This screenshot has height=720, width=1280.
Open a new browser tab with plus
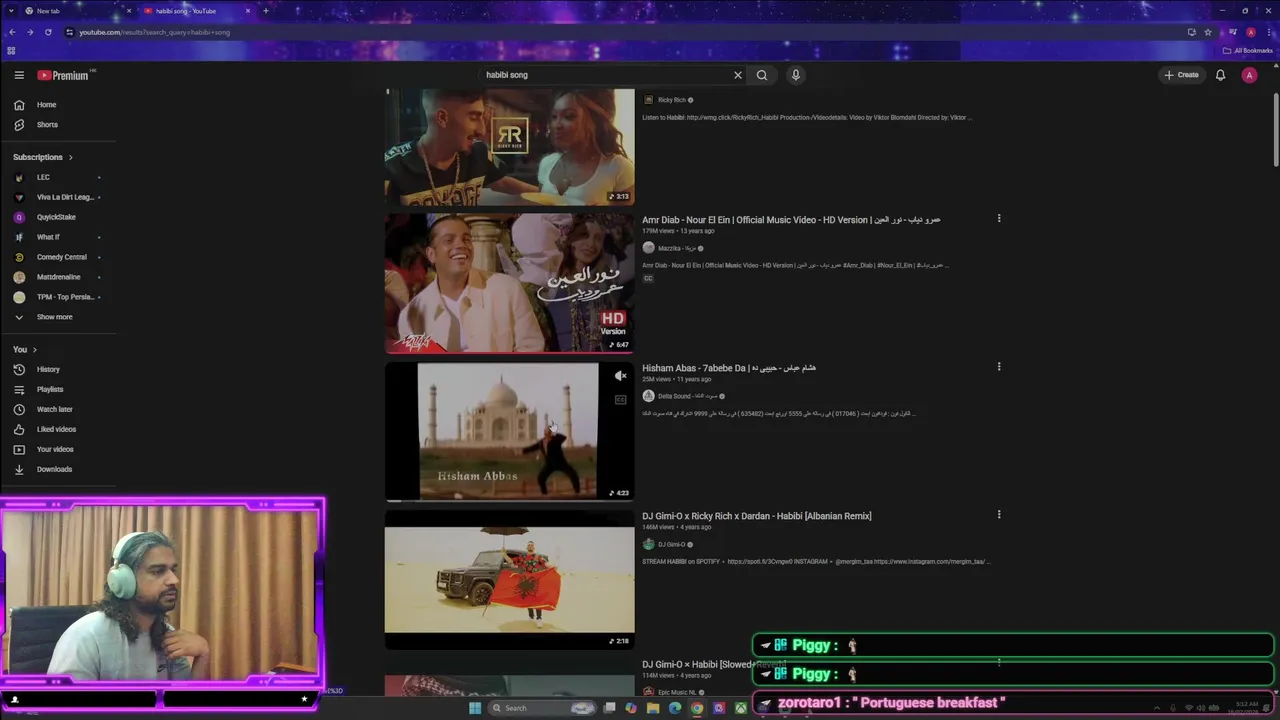(265, 11)
